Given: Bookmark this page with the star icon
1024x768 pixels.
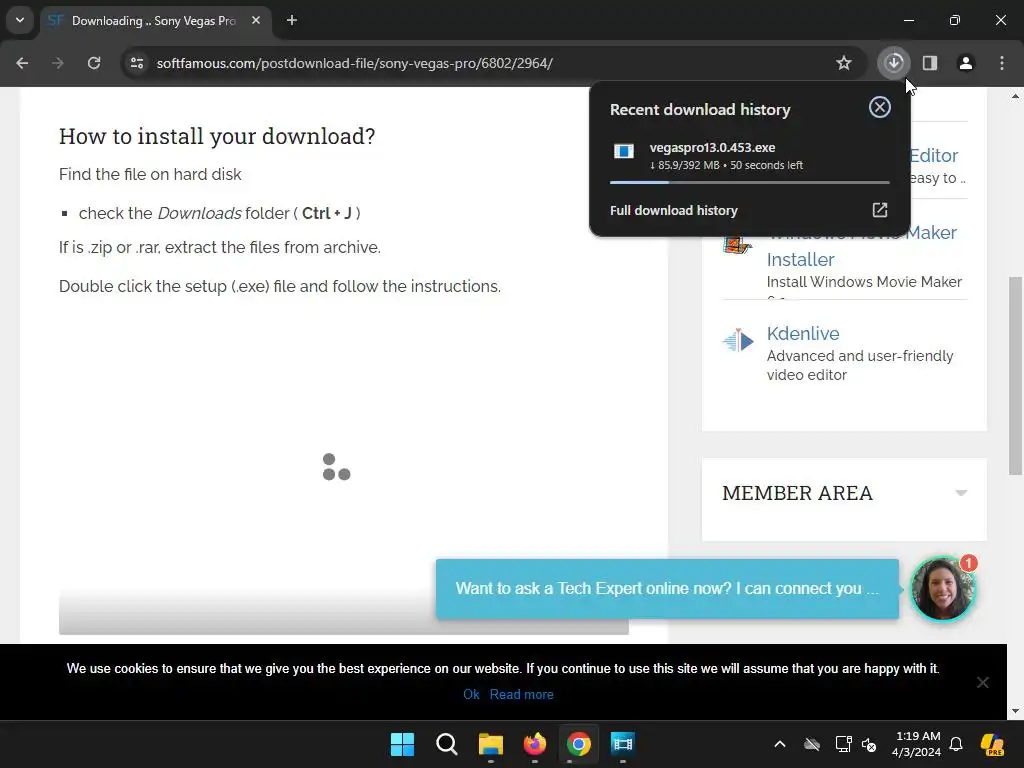Looking at the screenshot, I should point(844,63).
